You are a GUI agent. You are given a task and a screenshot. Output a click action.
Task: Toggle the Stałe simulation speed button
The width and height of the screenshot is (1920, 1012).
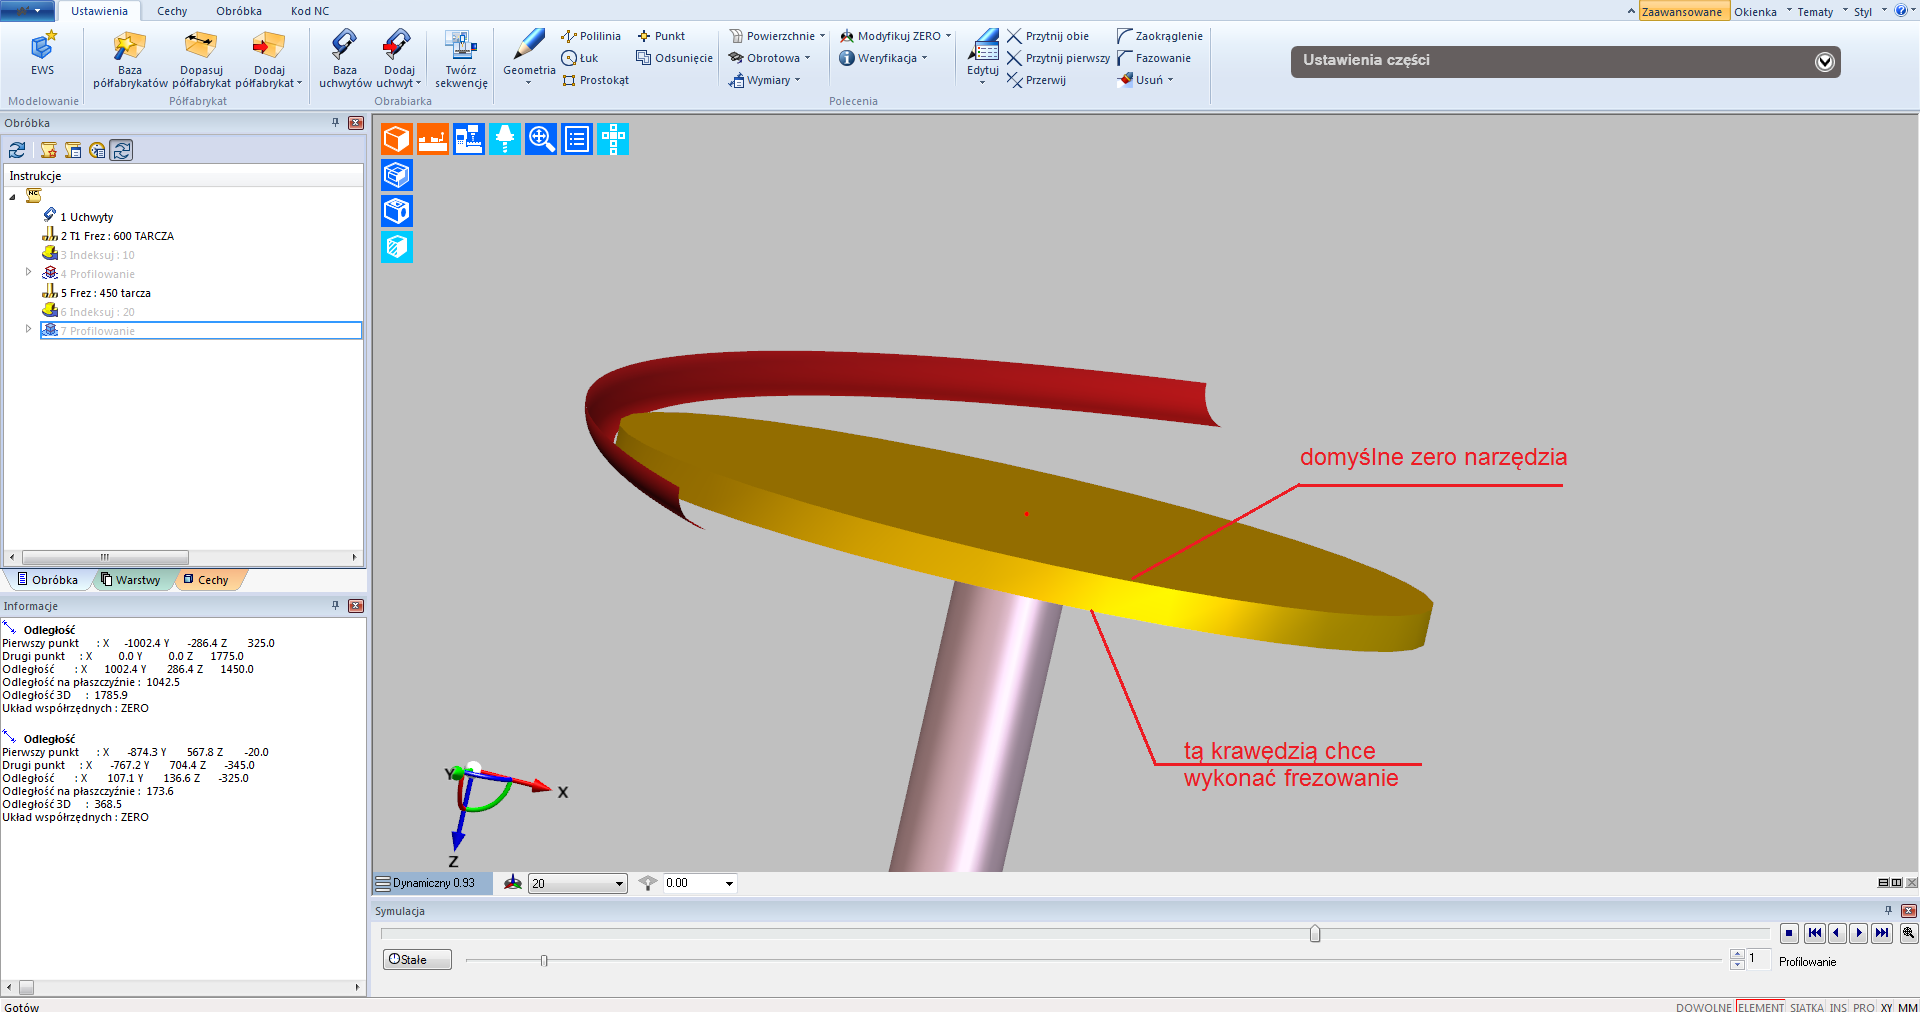[x=417, y=960]
